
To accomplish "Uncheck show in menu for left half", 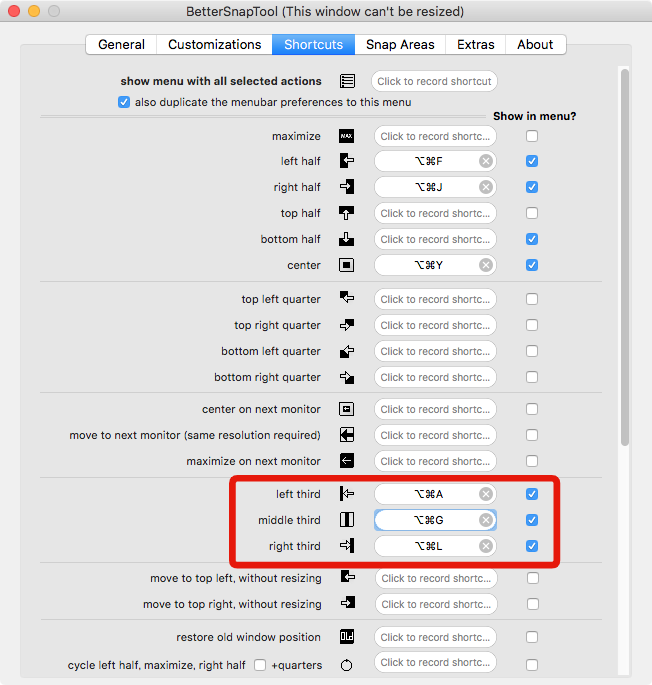I will (532, 161).
